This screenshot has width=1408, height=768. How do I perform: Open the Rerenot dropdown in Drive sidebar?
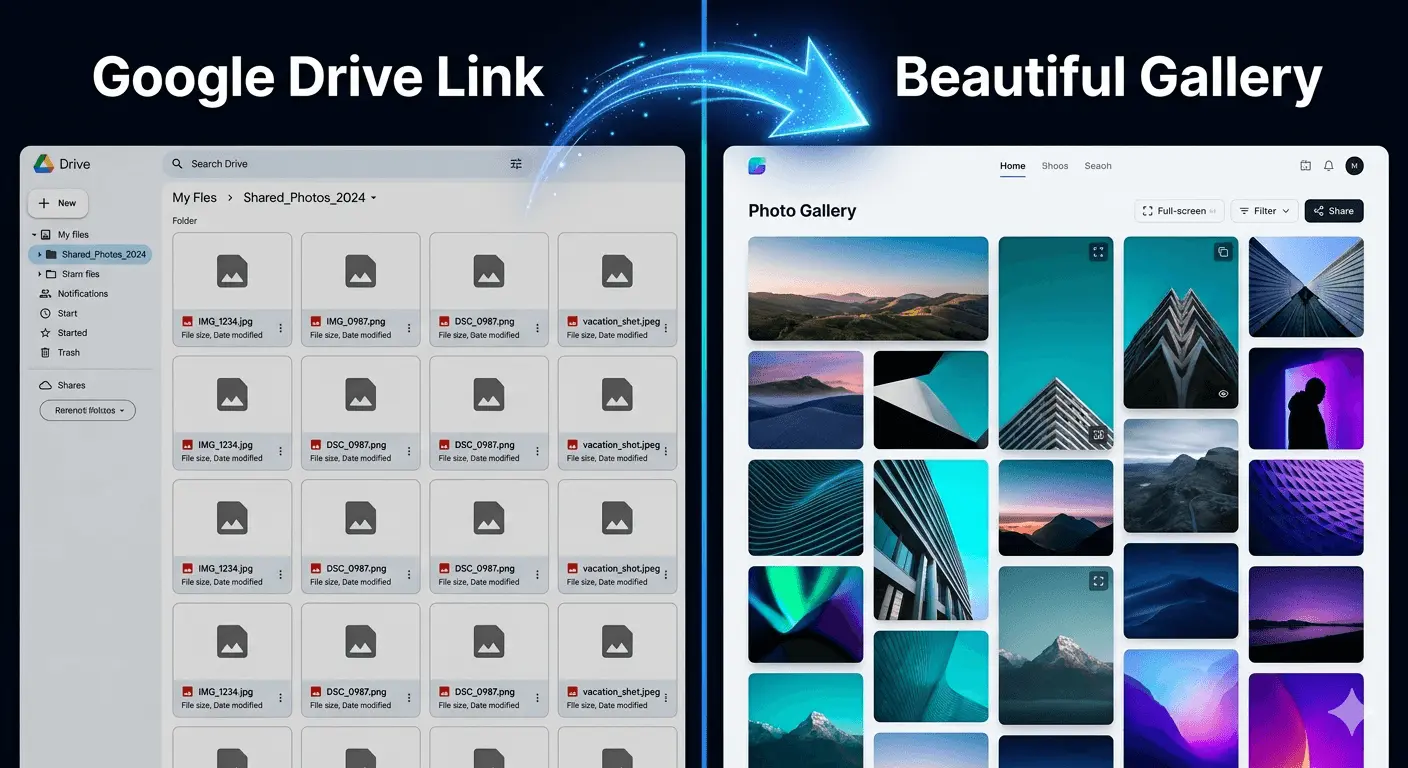(x=88, y=410)
